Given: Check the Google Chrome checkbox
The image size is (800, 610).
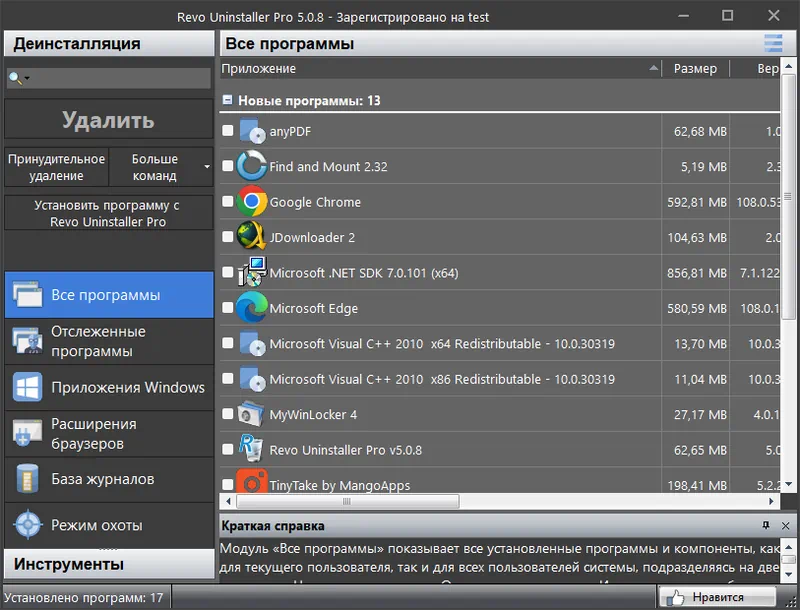Looking at the screenshot, I should point(228,201).
